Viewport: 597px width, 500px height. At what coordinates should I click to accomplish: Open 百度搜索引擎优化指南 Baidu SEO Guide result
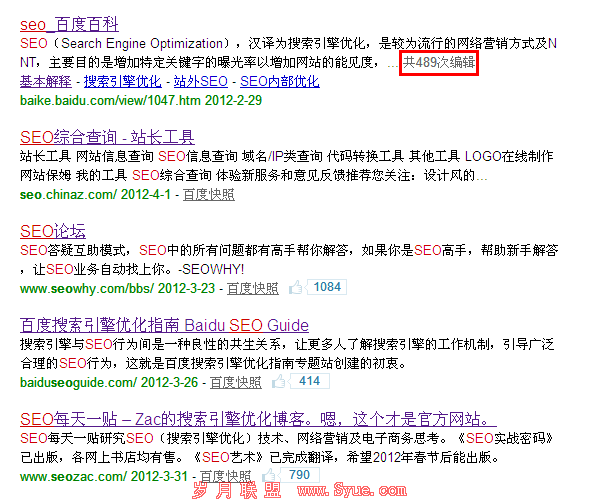pos(164,325)
